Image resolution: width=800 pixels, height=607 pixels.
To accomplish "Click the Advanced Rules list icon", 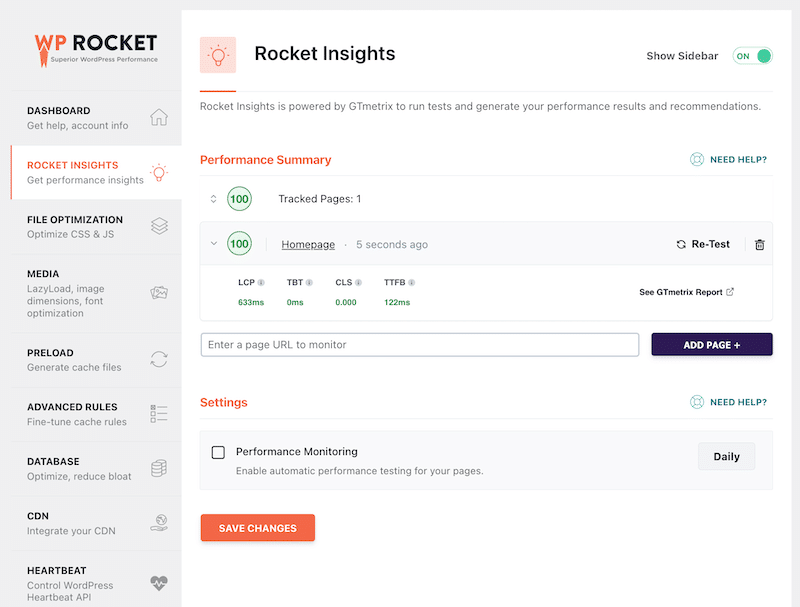I will point(159,414).
